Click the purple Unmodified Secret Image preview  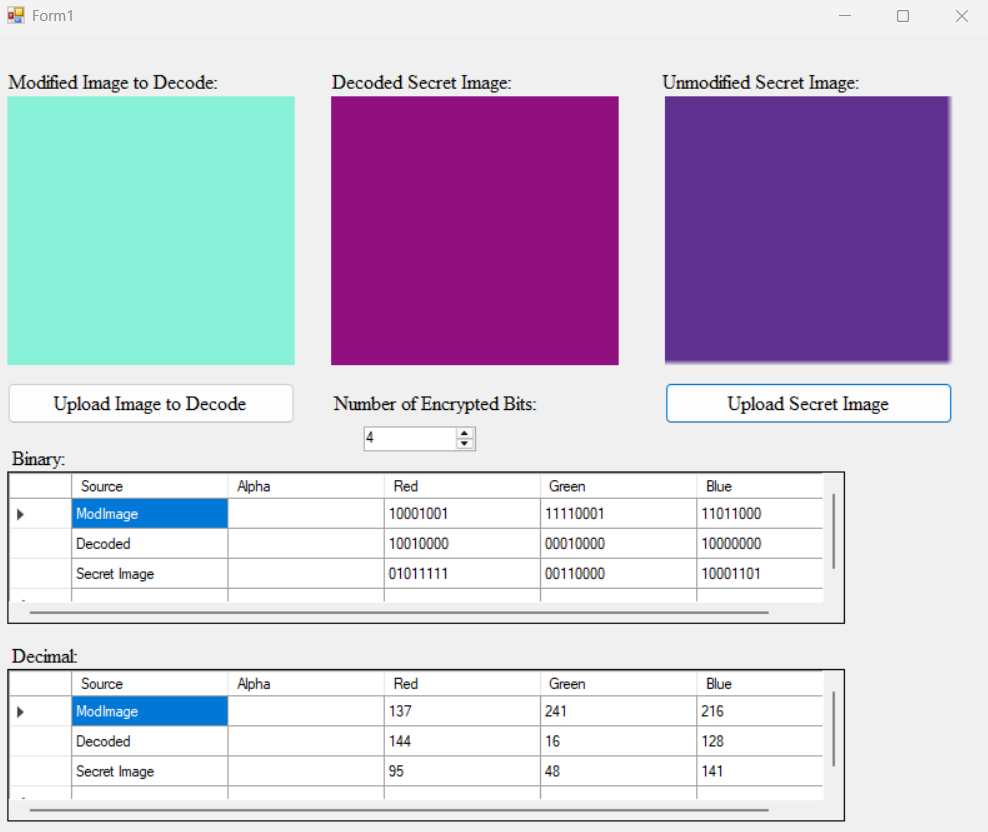click(807, 231)
